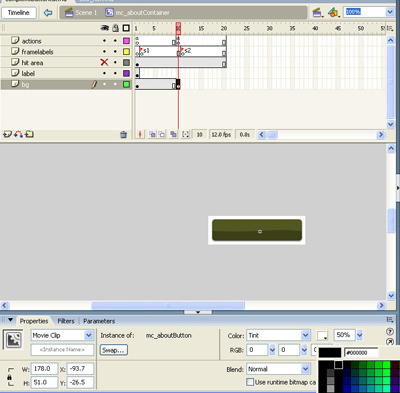Screen dimensions: 400x393
Task: Open the 50% tint amount dropdown
Action: pos(359,335)
